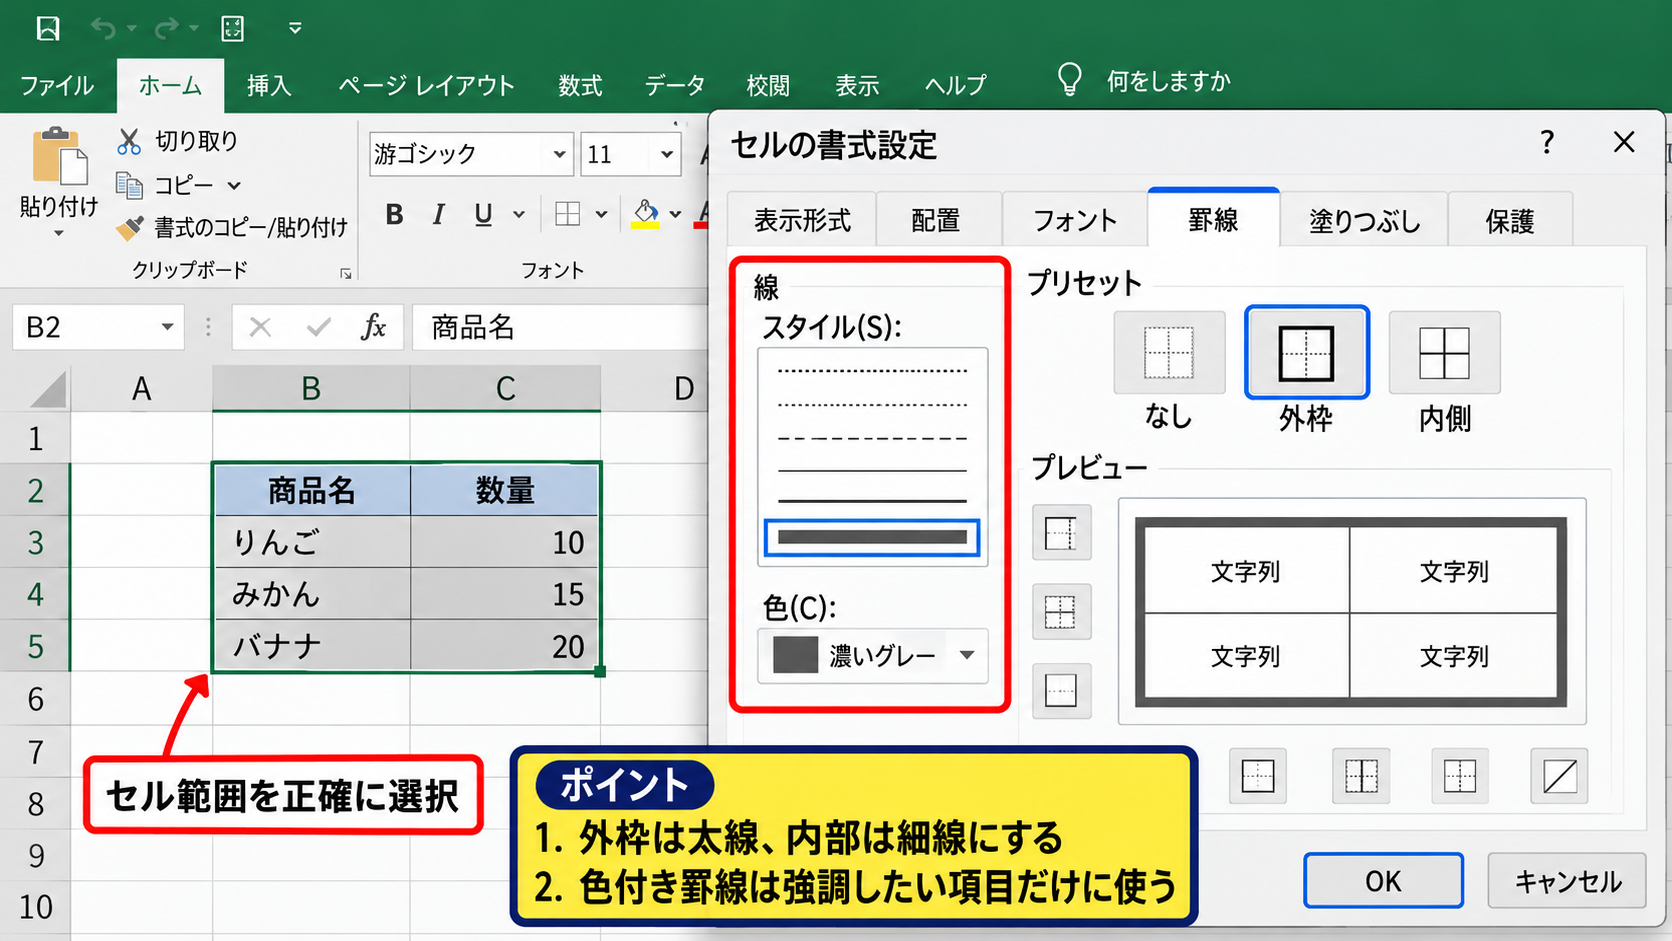
Task: Click the キャンセル (Cancel) button
Action: (1567, 881)
